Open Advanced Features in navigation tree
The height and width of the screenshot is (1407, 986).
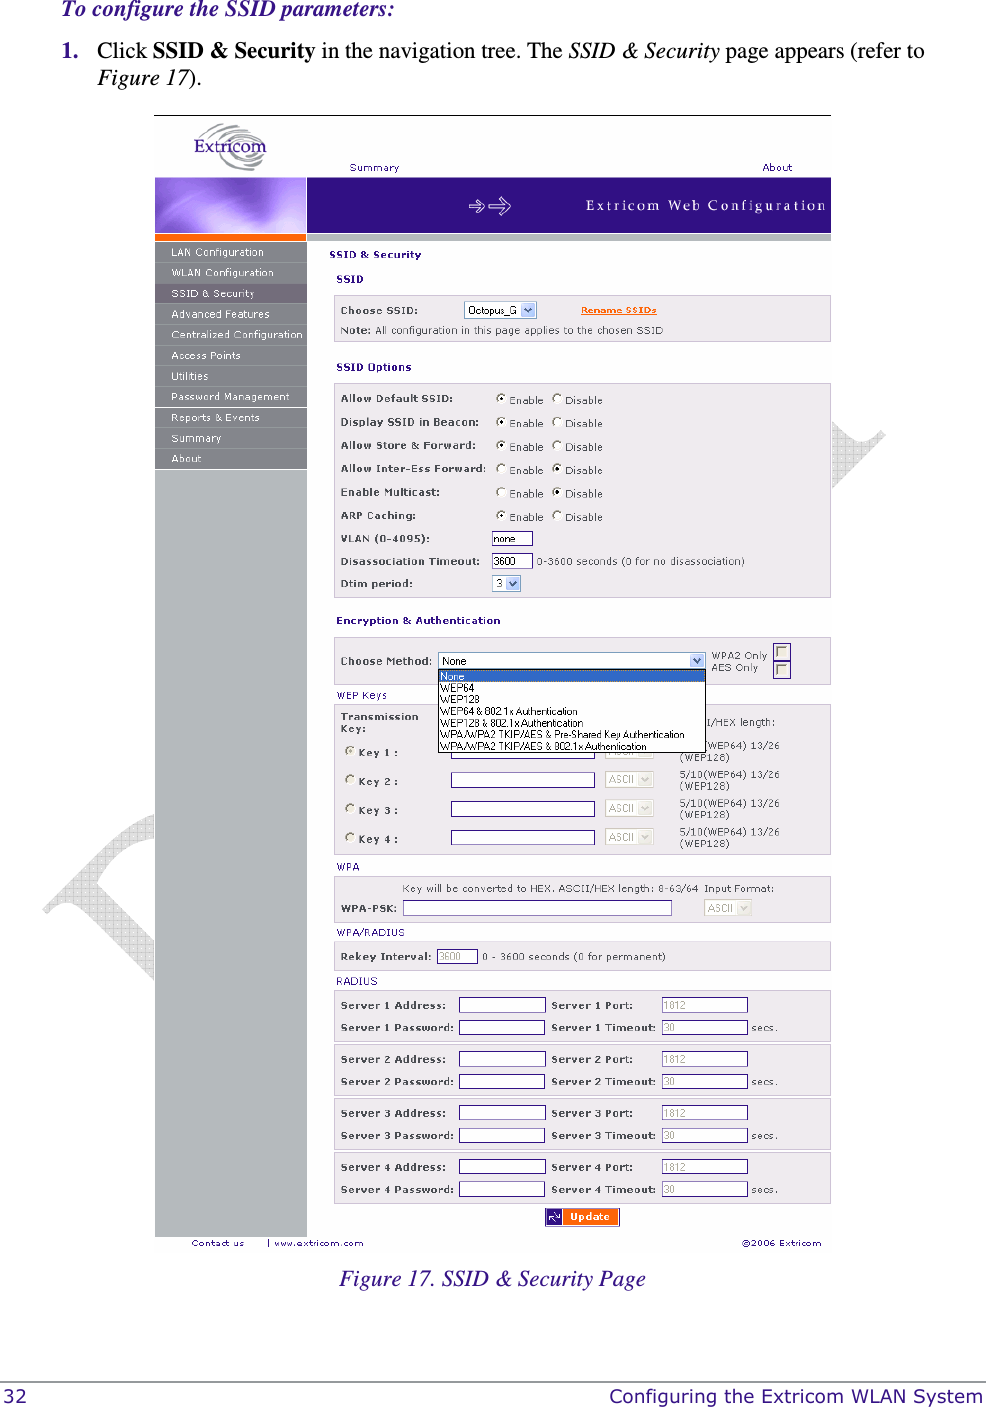point(231,314)
